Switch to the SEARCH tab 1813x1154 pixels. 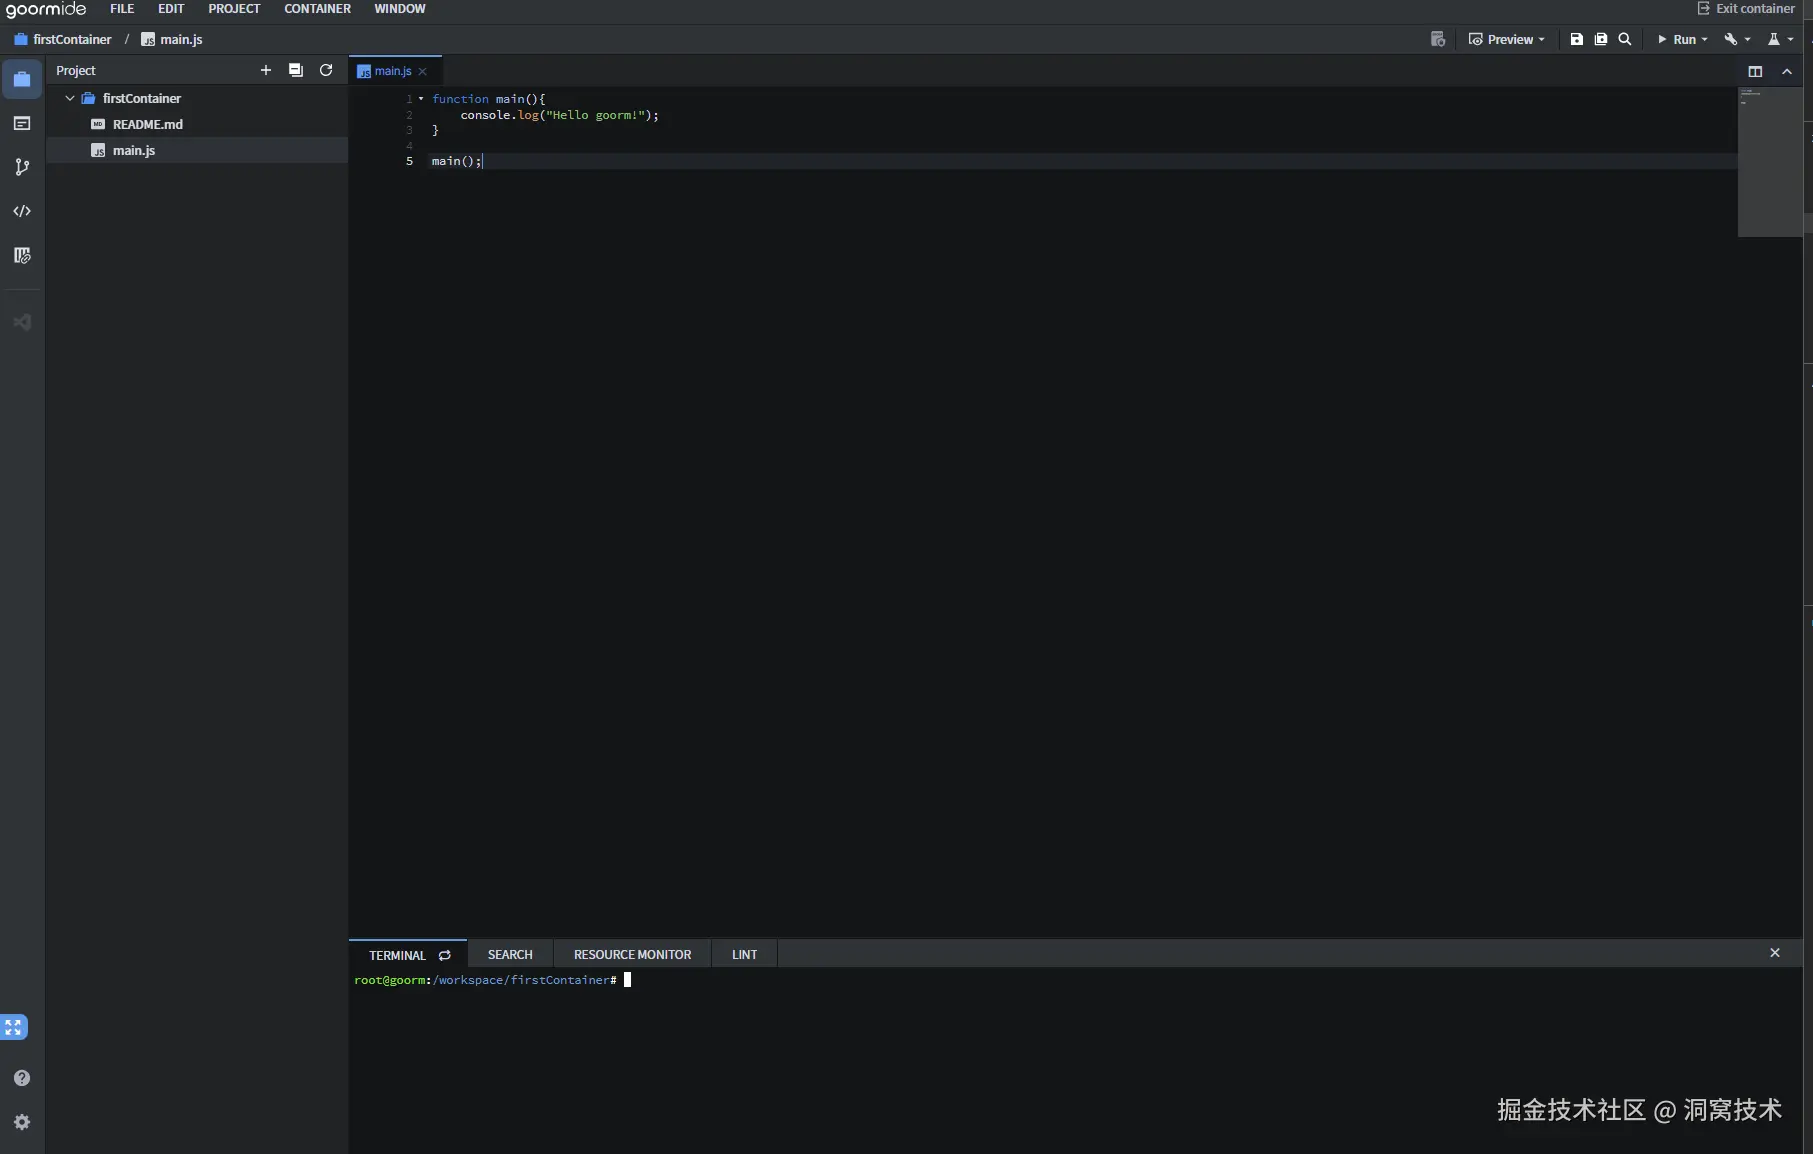510,955
